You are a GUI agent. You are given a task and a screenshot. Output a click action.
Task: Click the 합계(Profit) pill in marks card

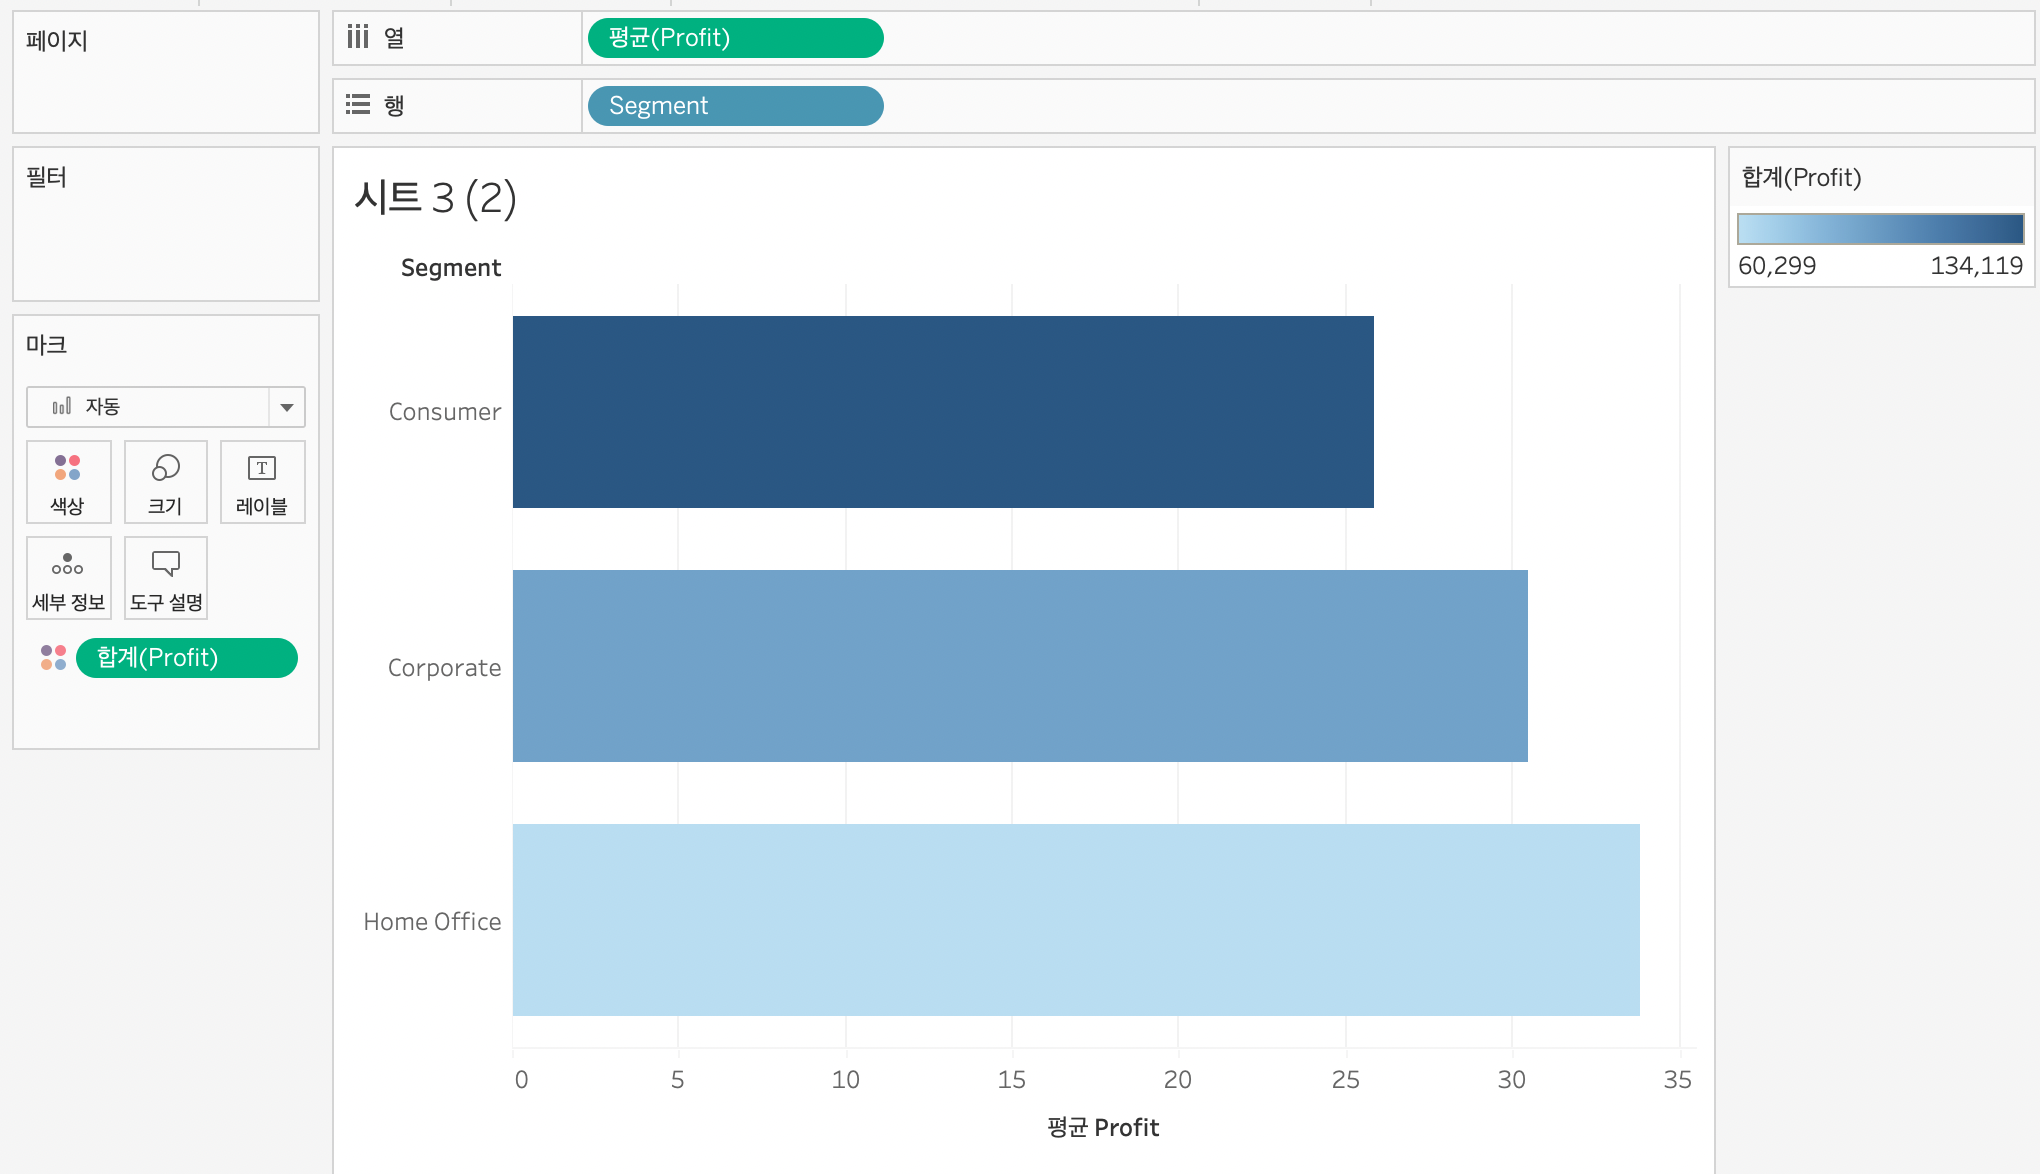click(187, 658)
